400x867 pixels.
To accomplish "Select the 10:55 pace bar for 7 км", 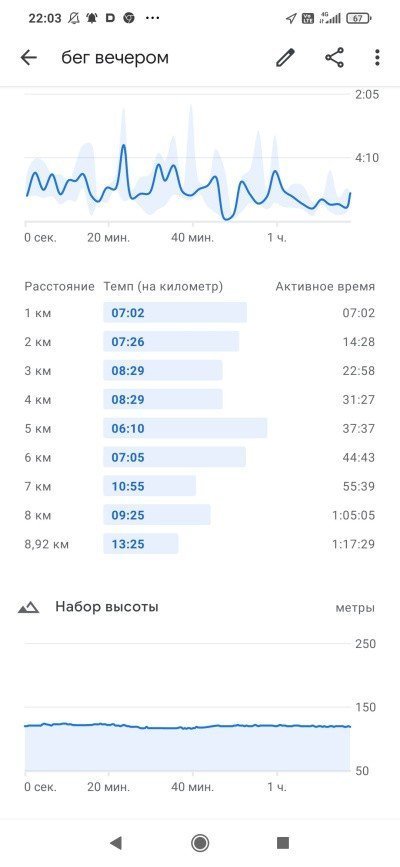I will [149, 486].
